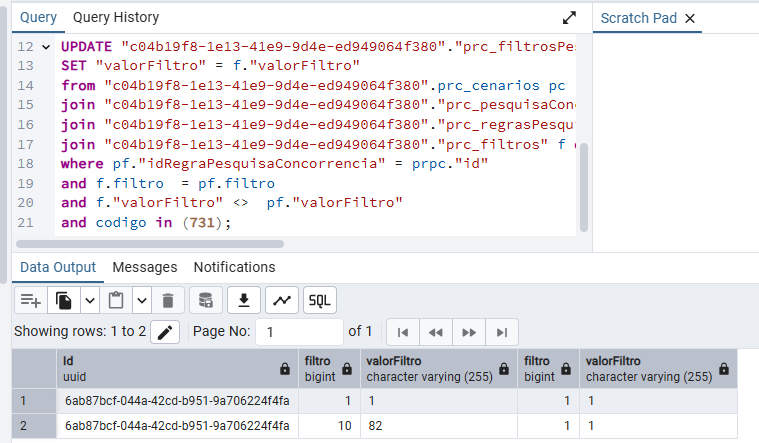Click the Add row icon
Screen dimensions: 759x443
(x=31, y=300)
